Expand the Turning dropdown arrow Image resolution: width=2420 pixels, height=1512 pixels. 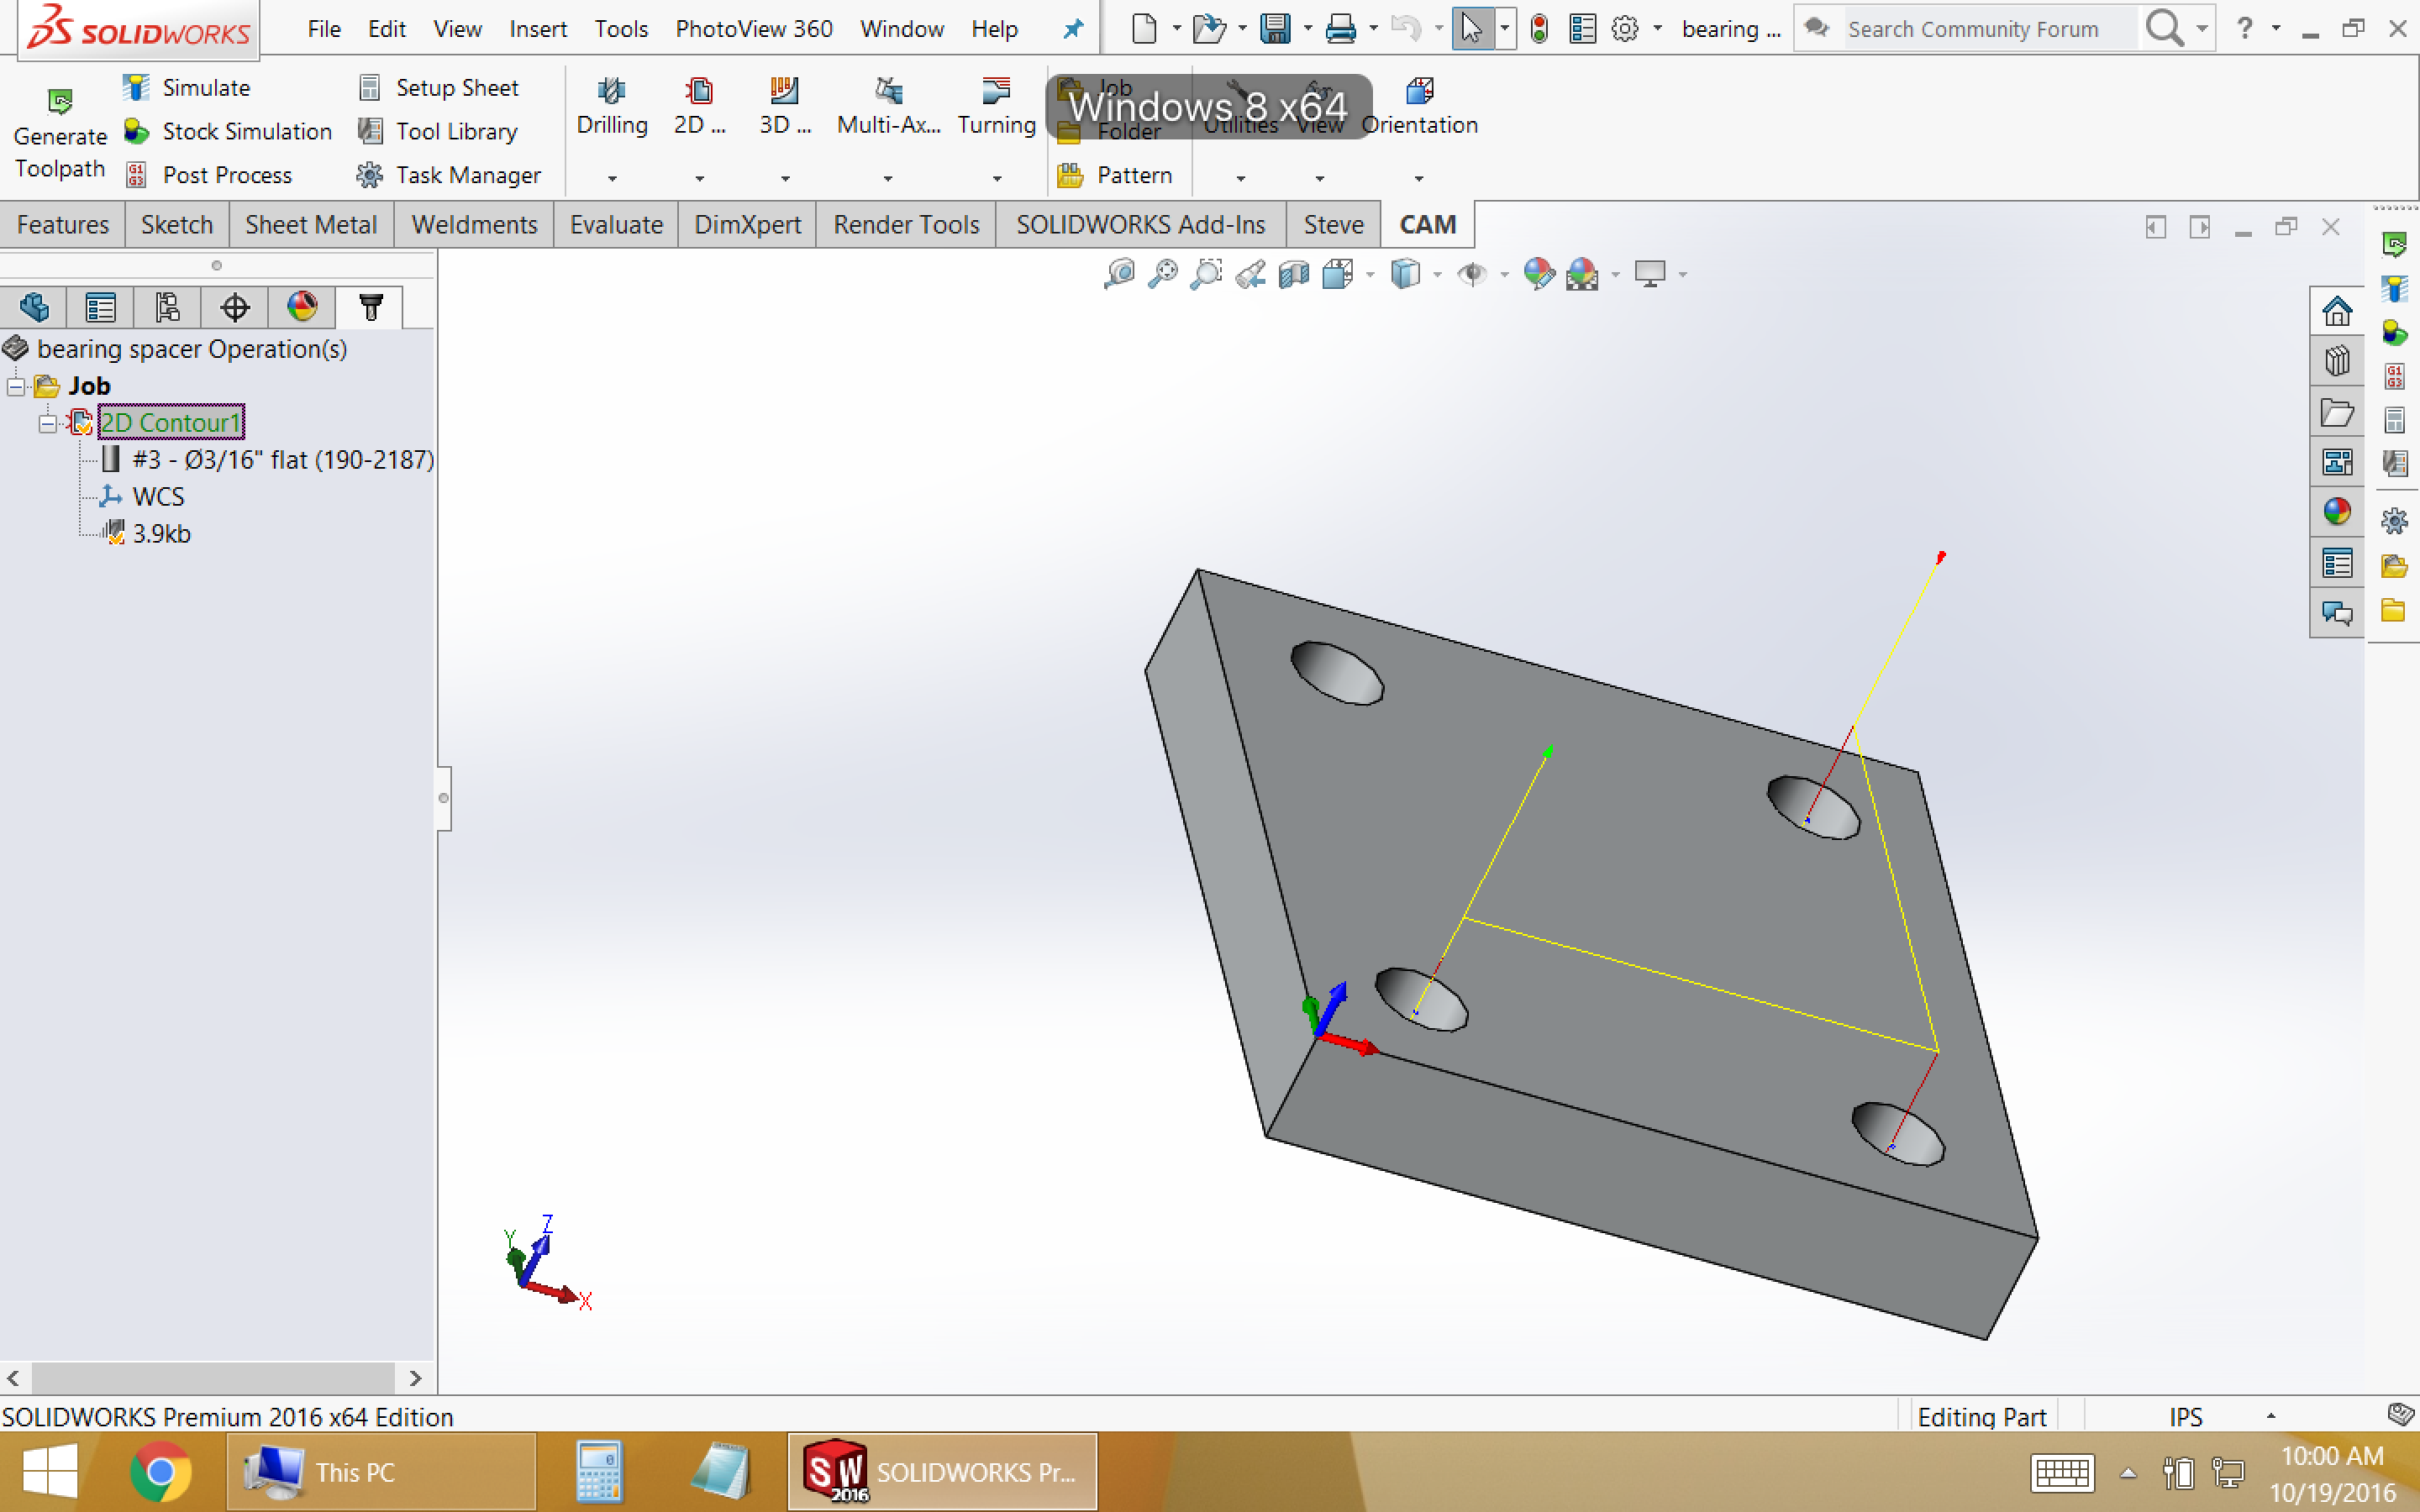[x=996, y=178]
